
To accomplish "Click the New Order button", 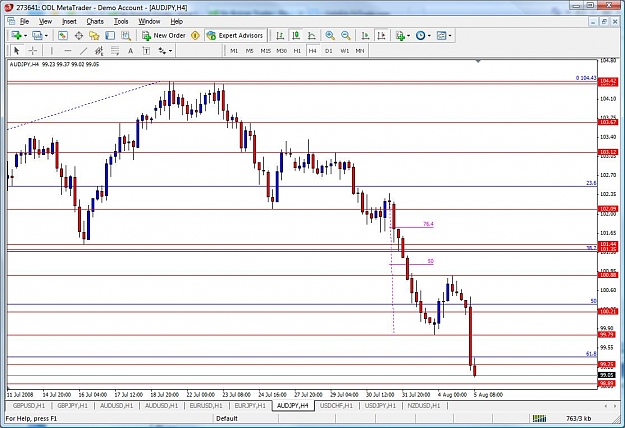I will coord(164,35).
